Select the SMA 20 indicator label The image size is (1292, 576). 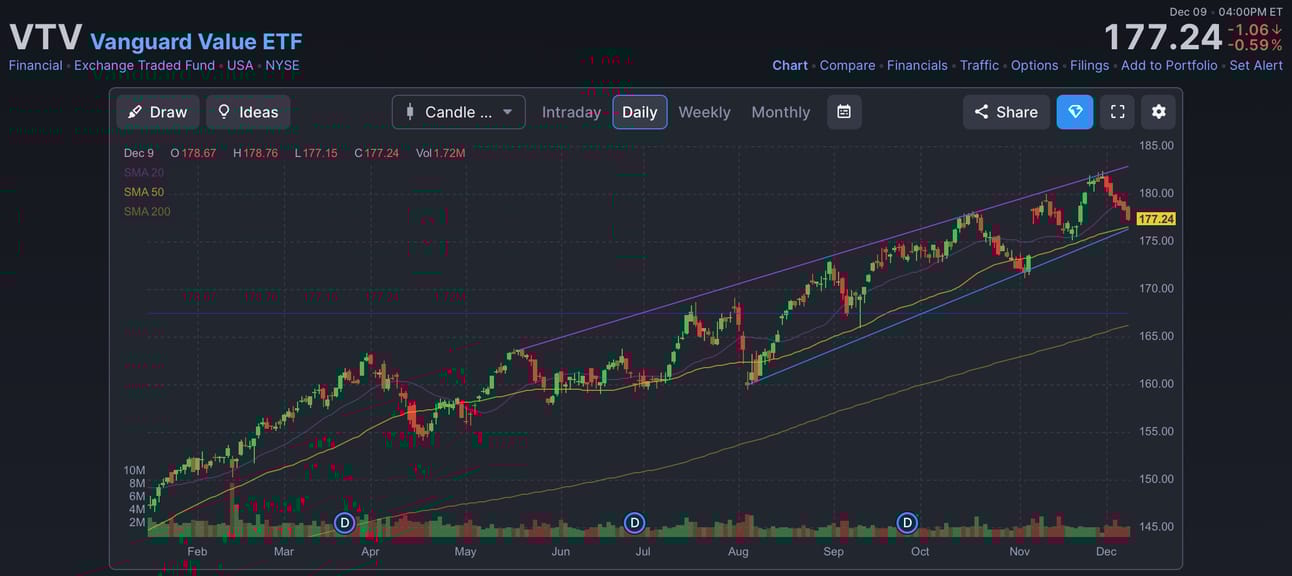(144, 172)
